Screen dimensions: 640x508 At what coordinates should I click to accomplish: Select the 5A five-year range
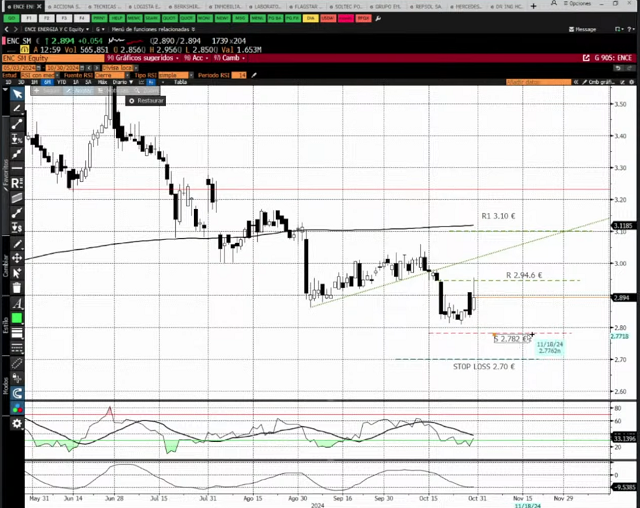88,82
